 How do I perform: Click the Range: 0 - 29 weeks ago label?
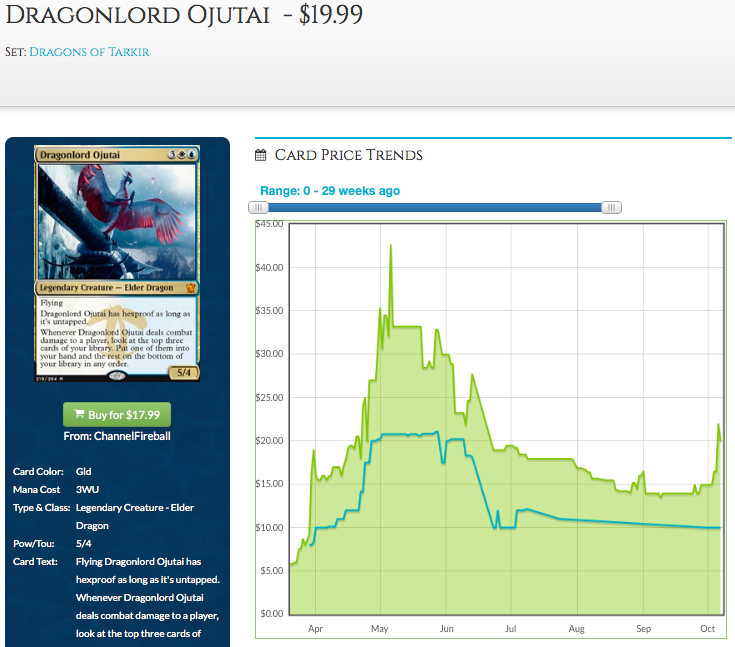pos(330,191)
